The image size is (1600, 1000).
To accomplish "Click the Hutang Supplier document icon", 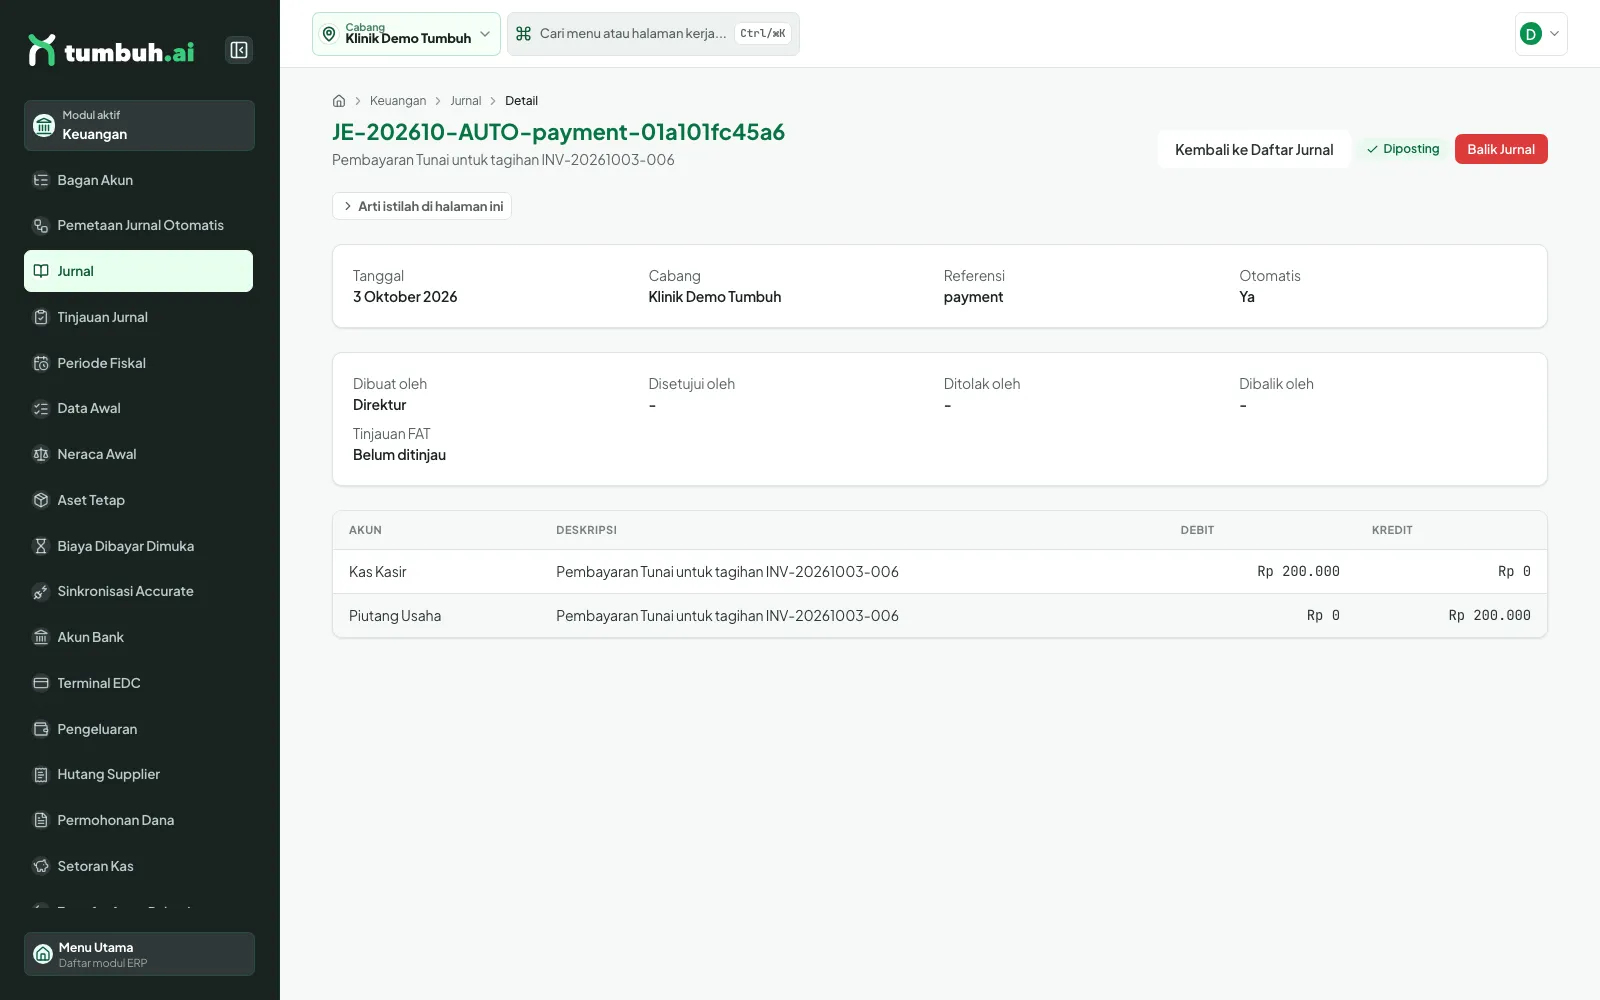I will click(x=41, y=775).
